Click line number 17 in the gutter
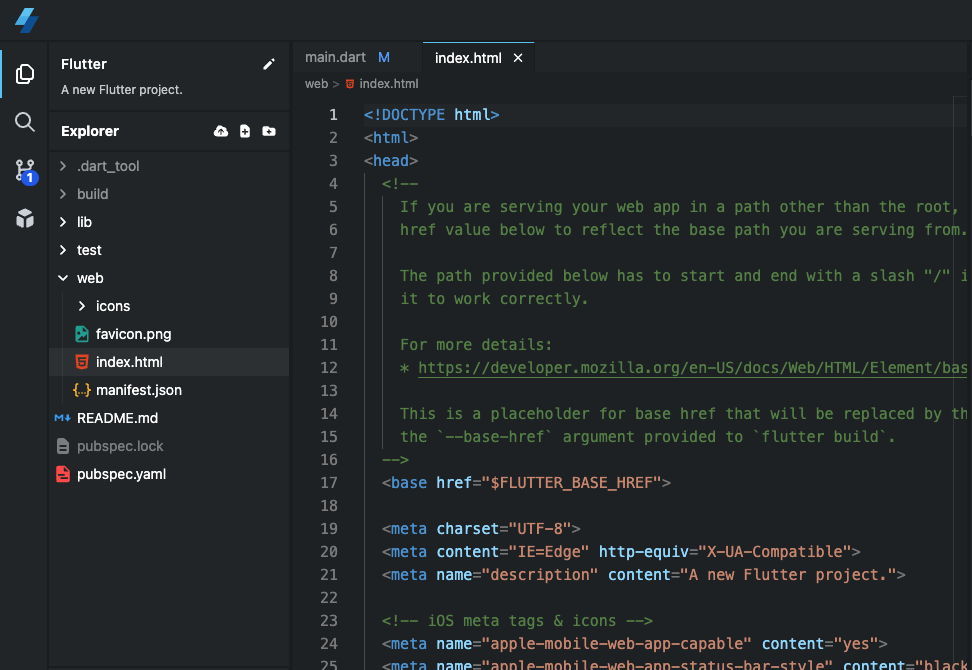This screenshot has width=972, height=670. 329,483
